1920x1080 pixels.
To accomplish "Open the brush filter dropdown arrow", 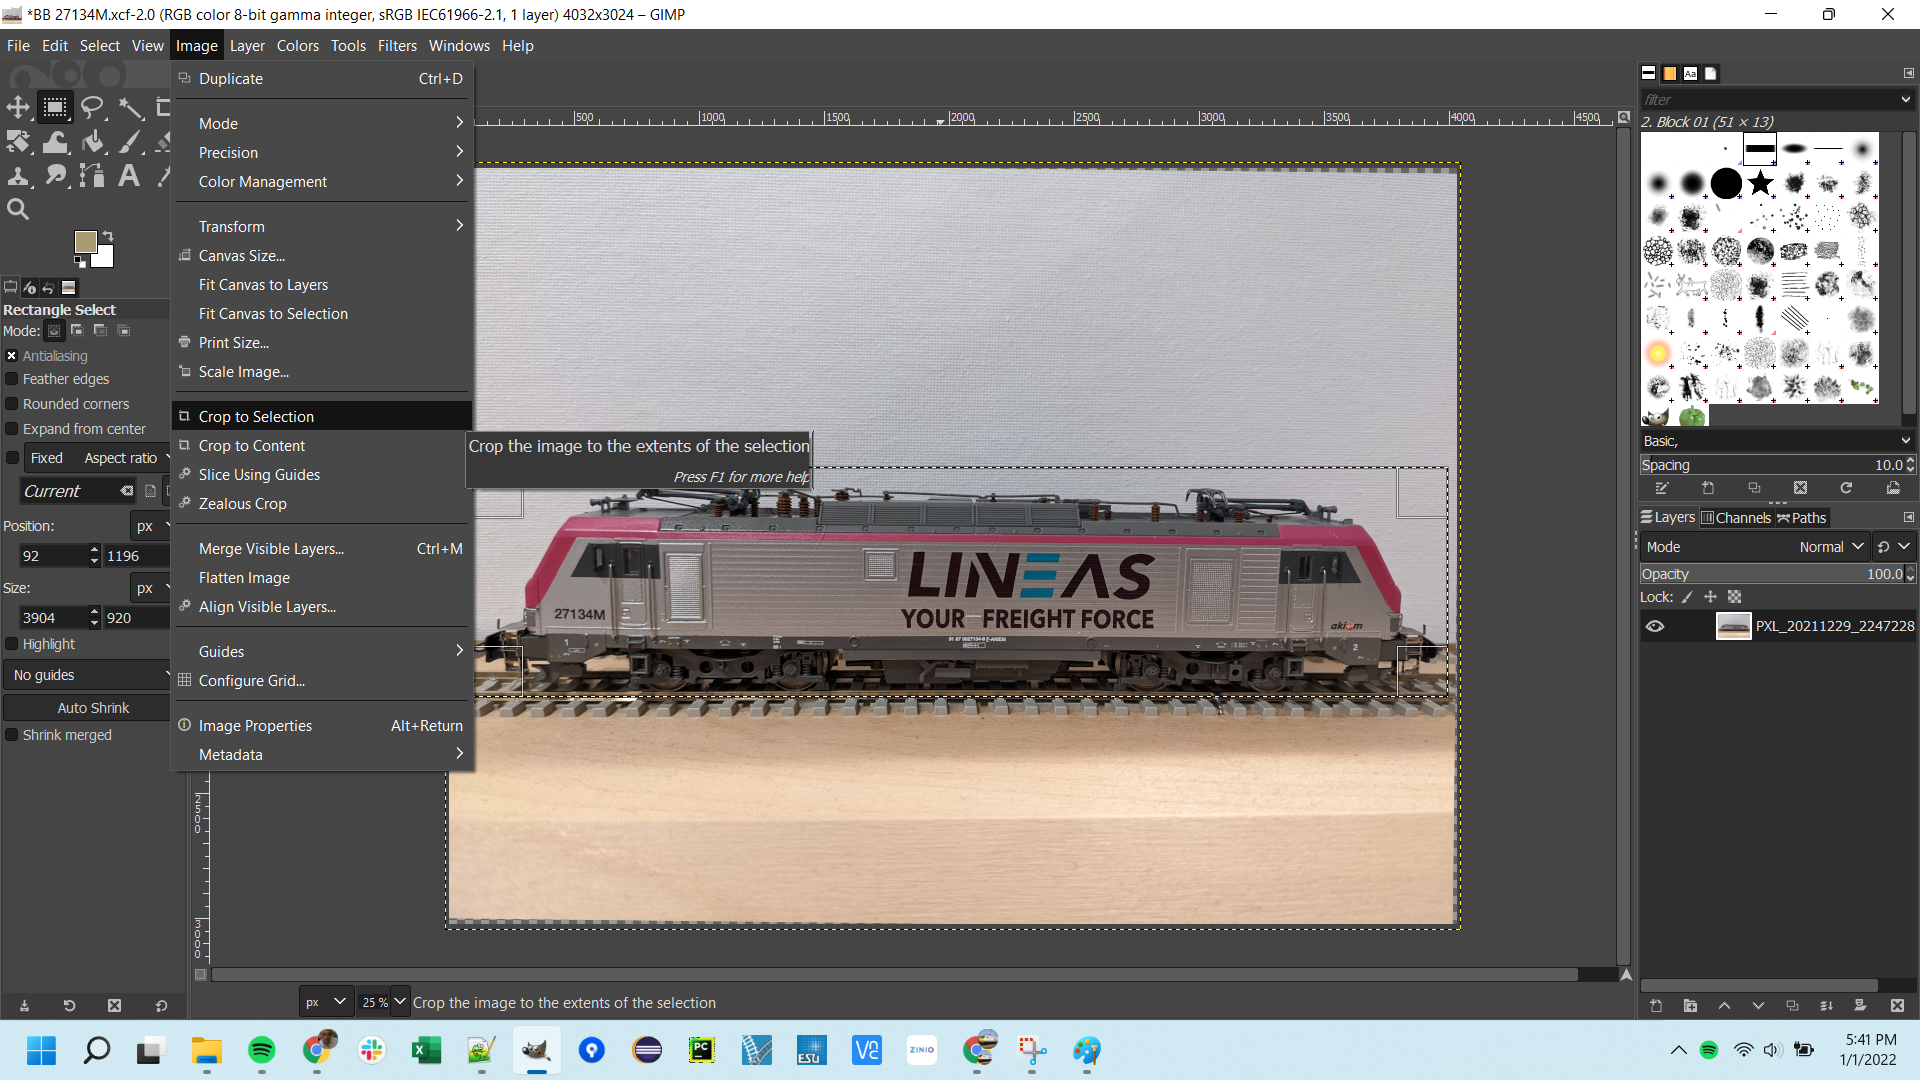I will coord(1905,100).
